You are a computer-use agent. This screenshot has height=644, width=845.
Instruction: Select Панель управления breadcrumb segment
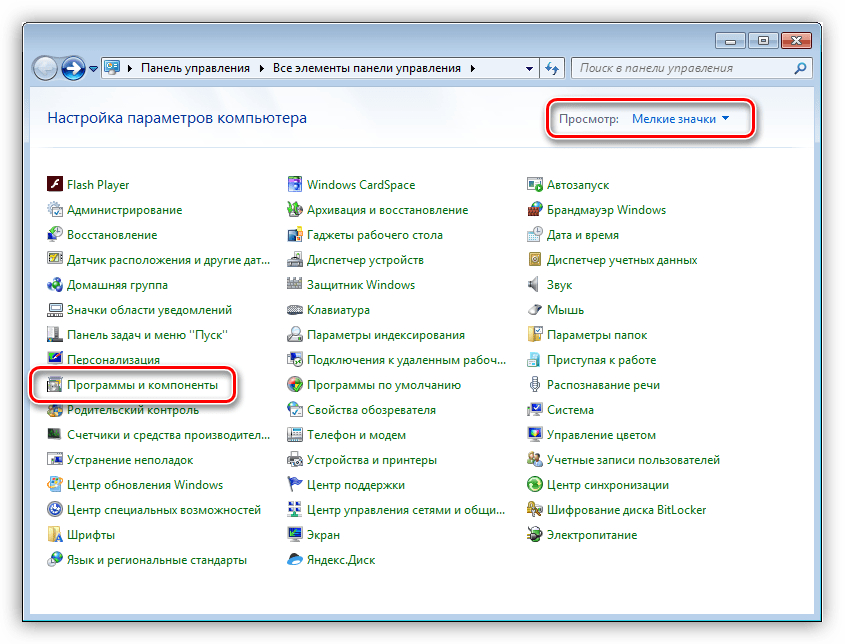(195, 68)
